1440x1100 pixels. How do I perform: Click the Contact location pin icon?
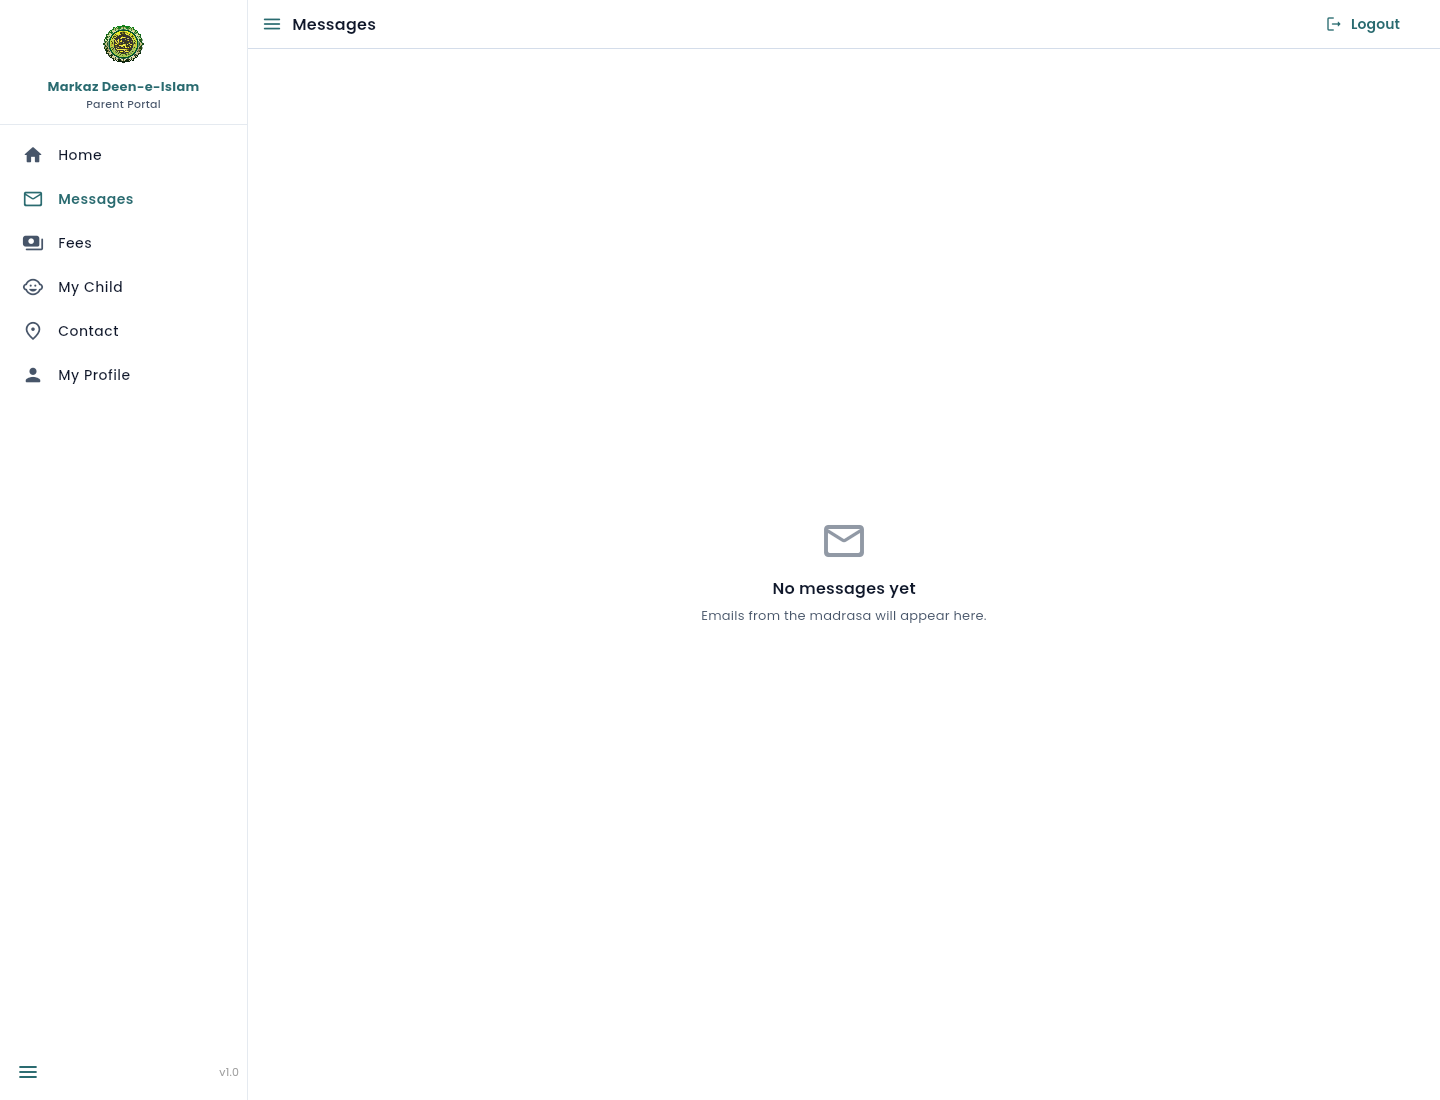click(33, 331)
